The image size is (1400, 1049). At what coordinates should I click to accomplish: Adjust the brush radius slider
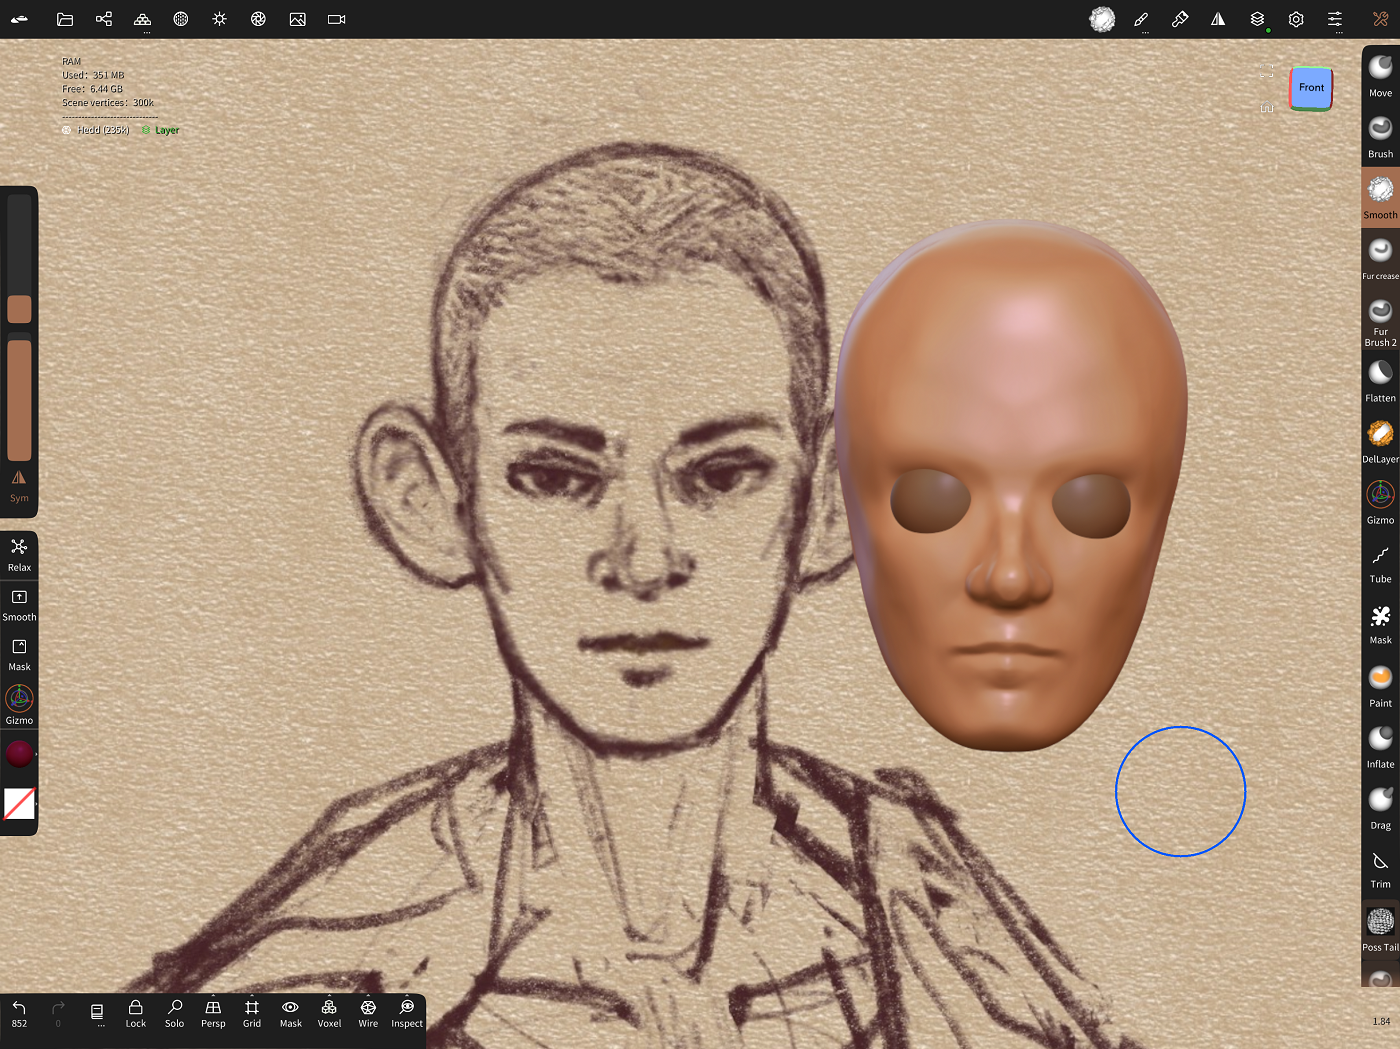pos(19,260)
